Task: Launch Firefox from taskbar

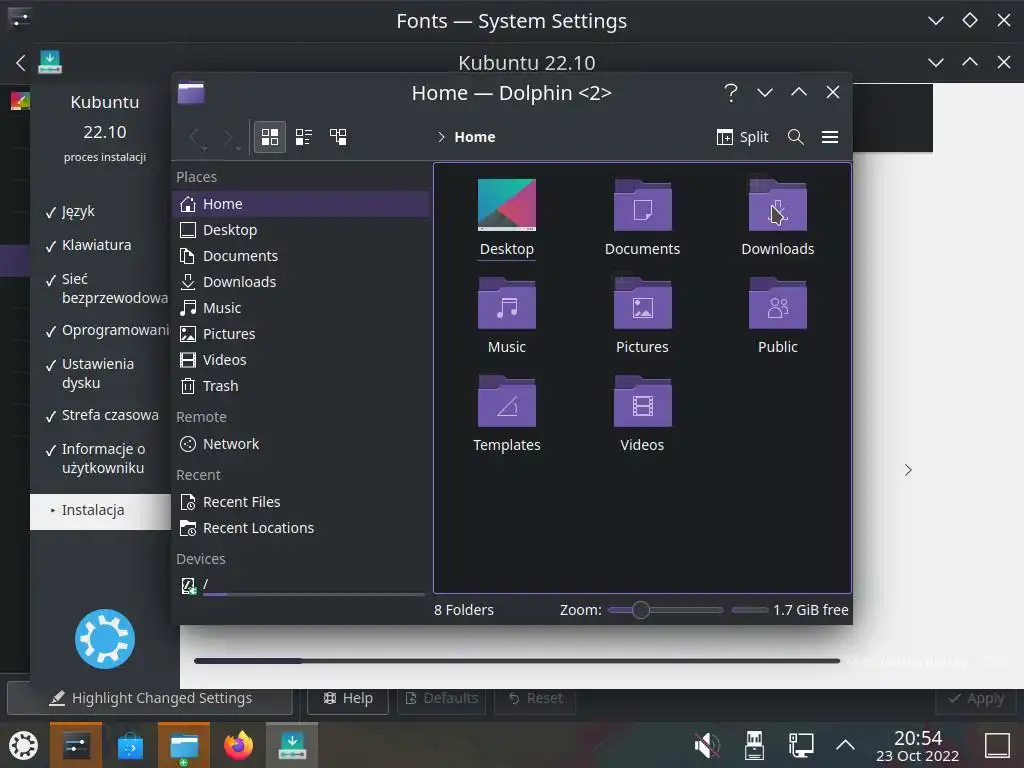Action: point(238,745)
